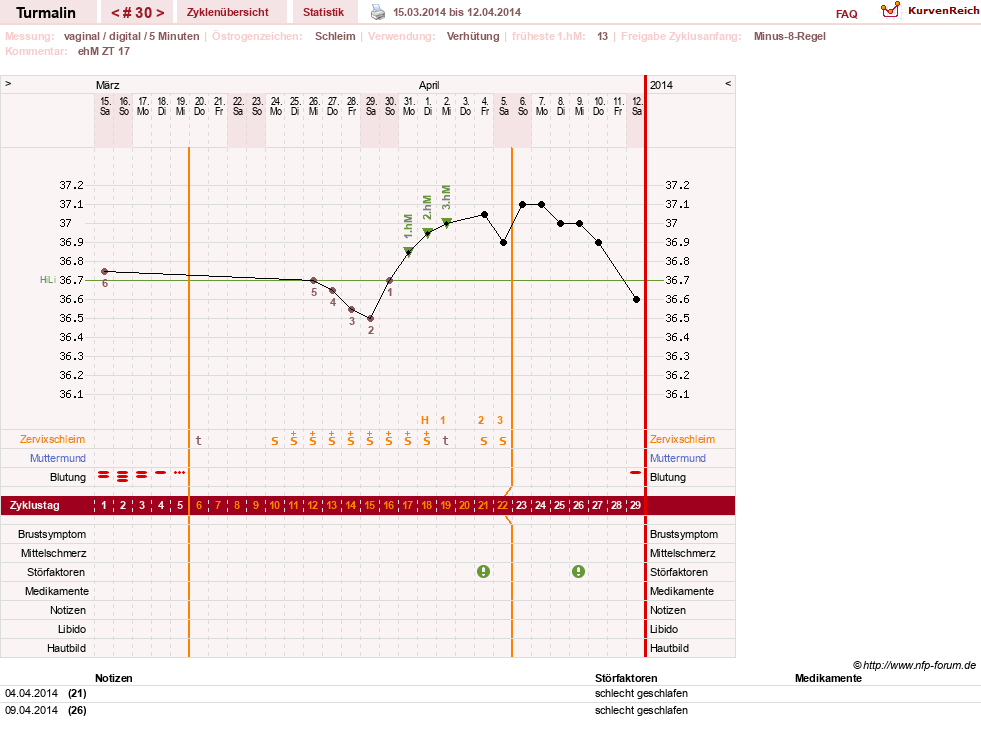Click the lowest temperature point labeled 2
The height and width of the screenshot is (737, 981).
pos(370,318)
